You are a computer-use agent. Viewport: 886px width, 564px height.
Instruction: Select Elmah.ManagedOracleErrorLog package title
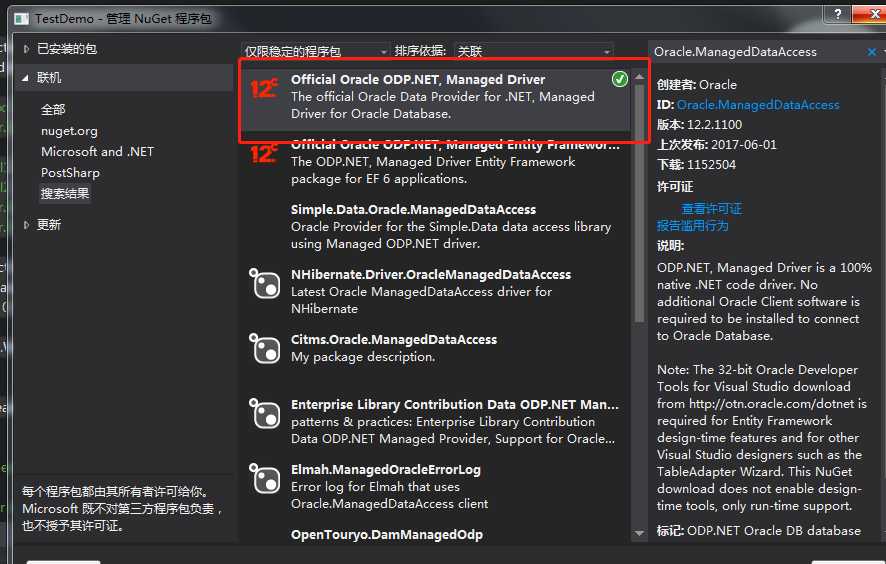click(385, 470)
